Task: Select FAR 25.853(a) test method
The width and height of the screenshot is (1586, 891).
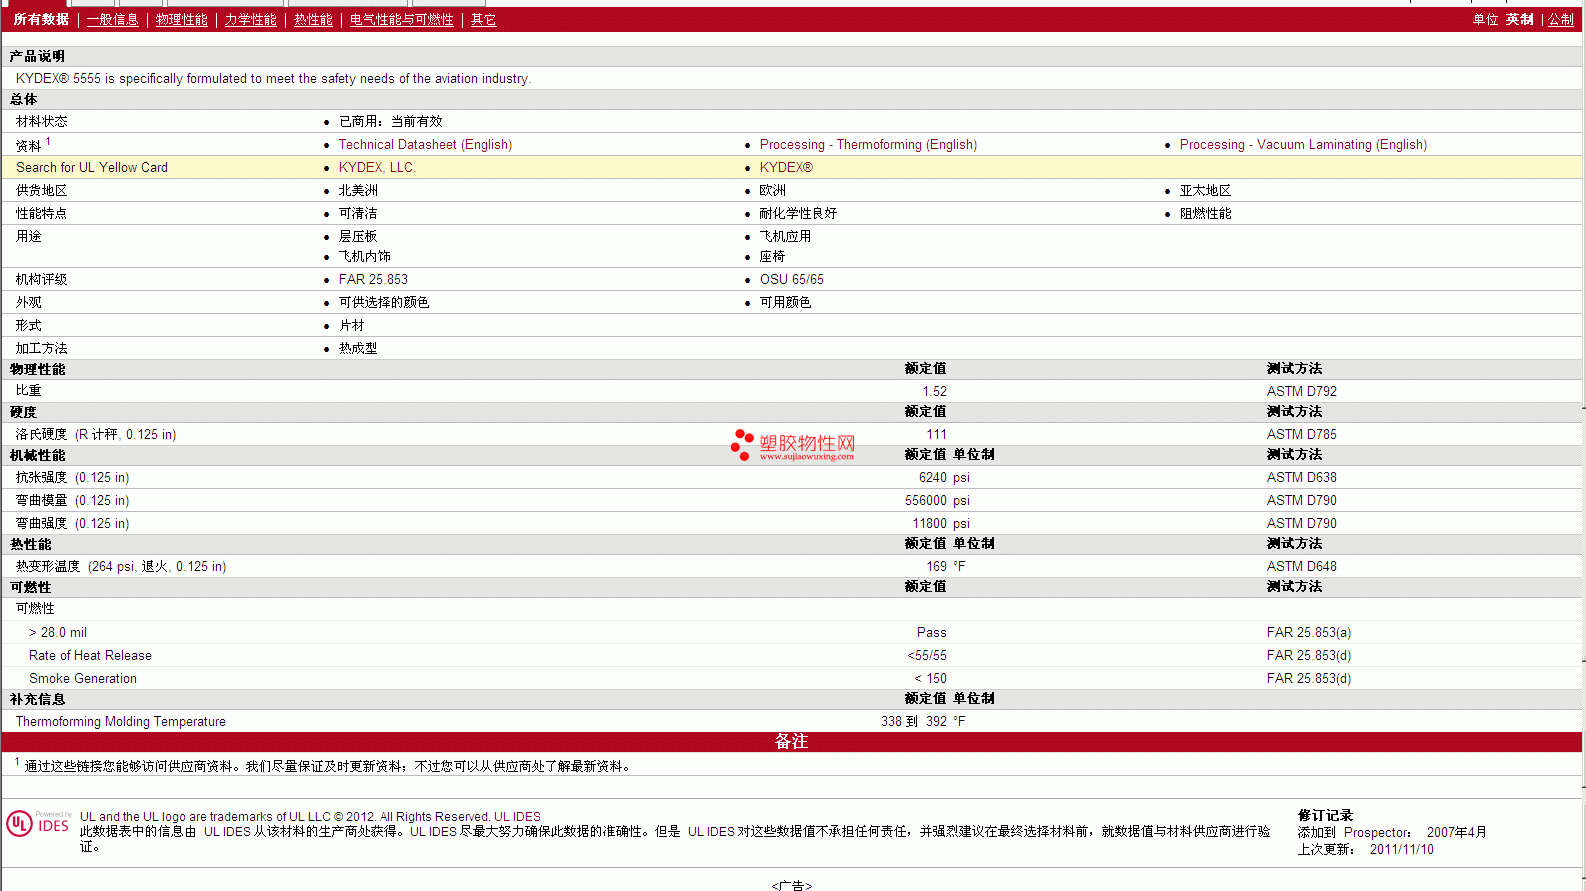Action: coord(1308,632)
